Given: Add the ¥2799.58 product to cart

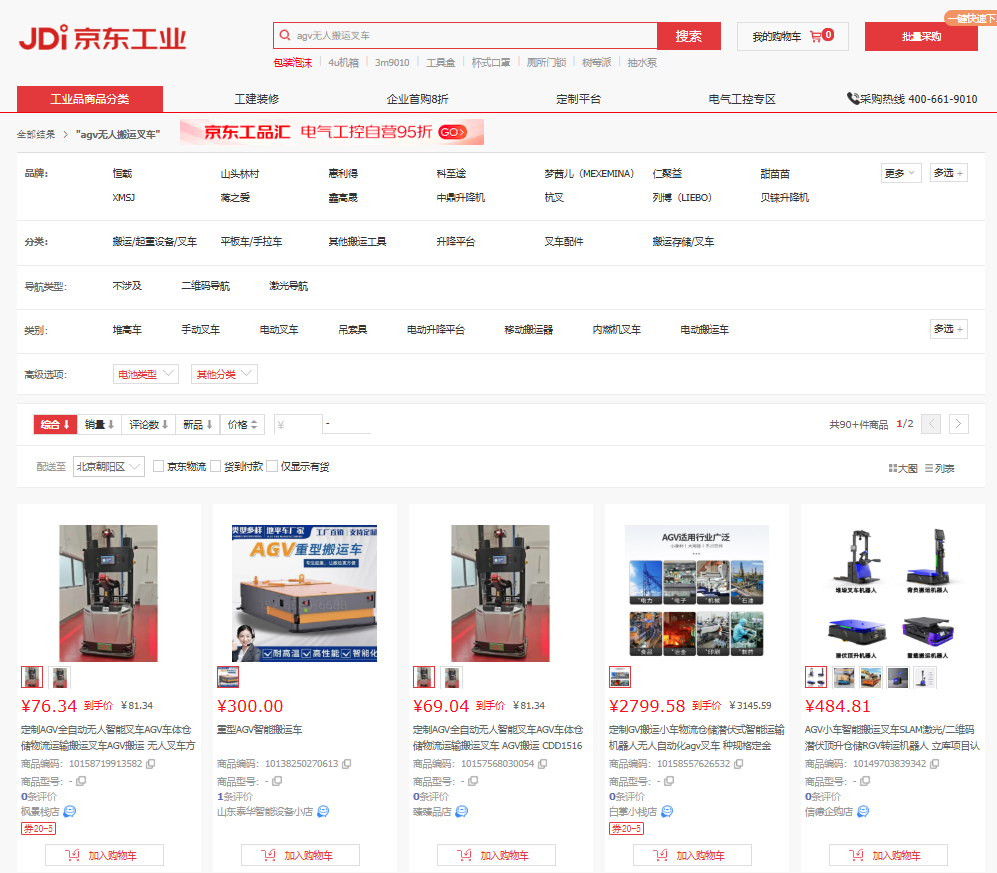Looking at the screenshot, I should click(692, 855).
